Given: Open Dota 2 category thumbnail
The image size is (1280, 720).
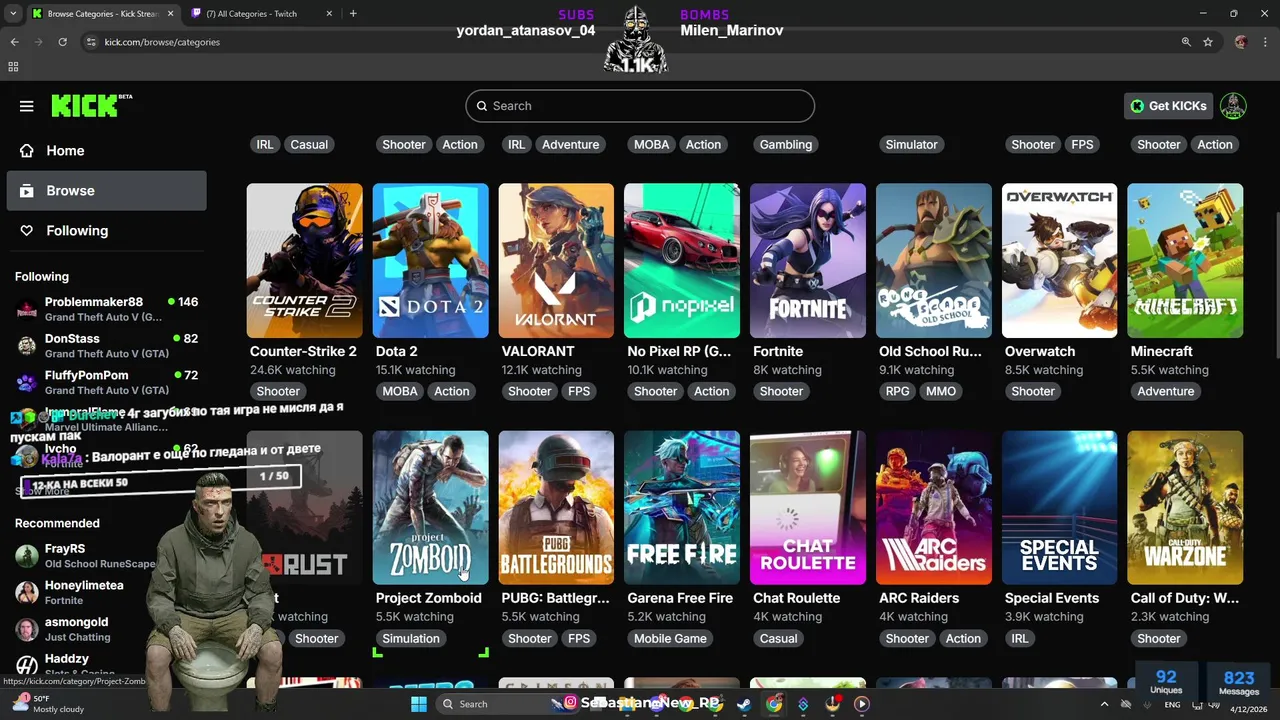Looking at the screenshot, I should [x=431, y=260].
